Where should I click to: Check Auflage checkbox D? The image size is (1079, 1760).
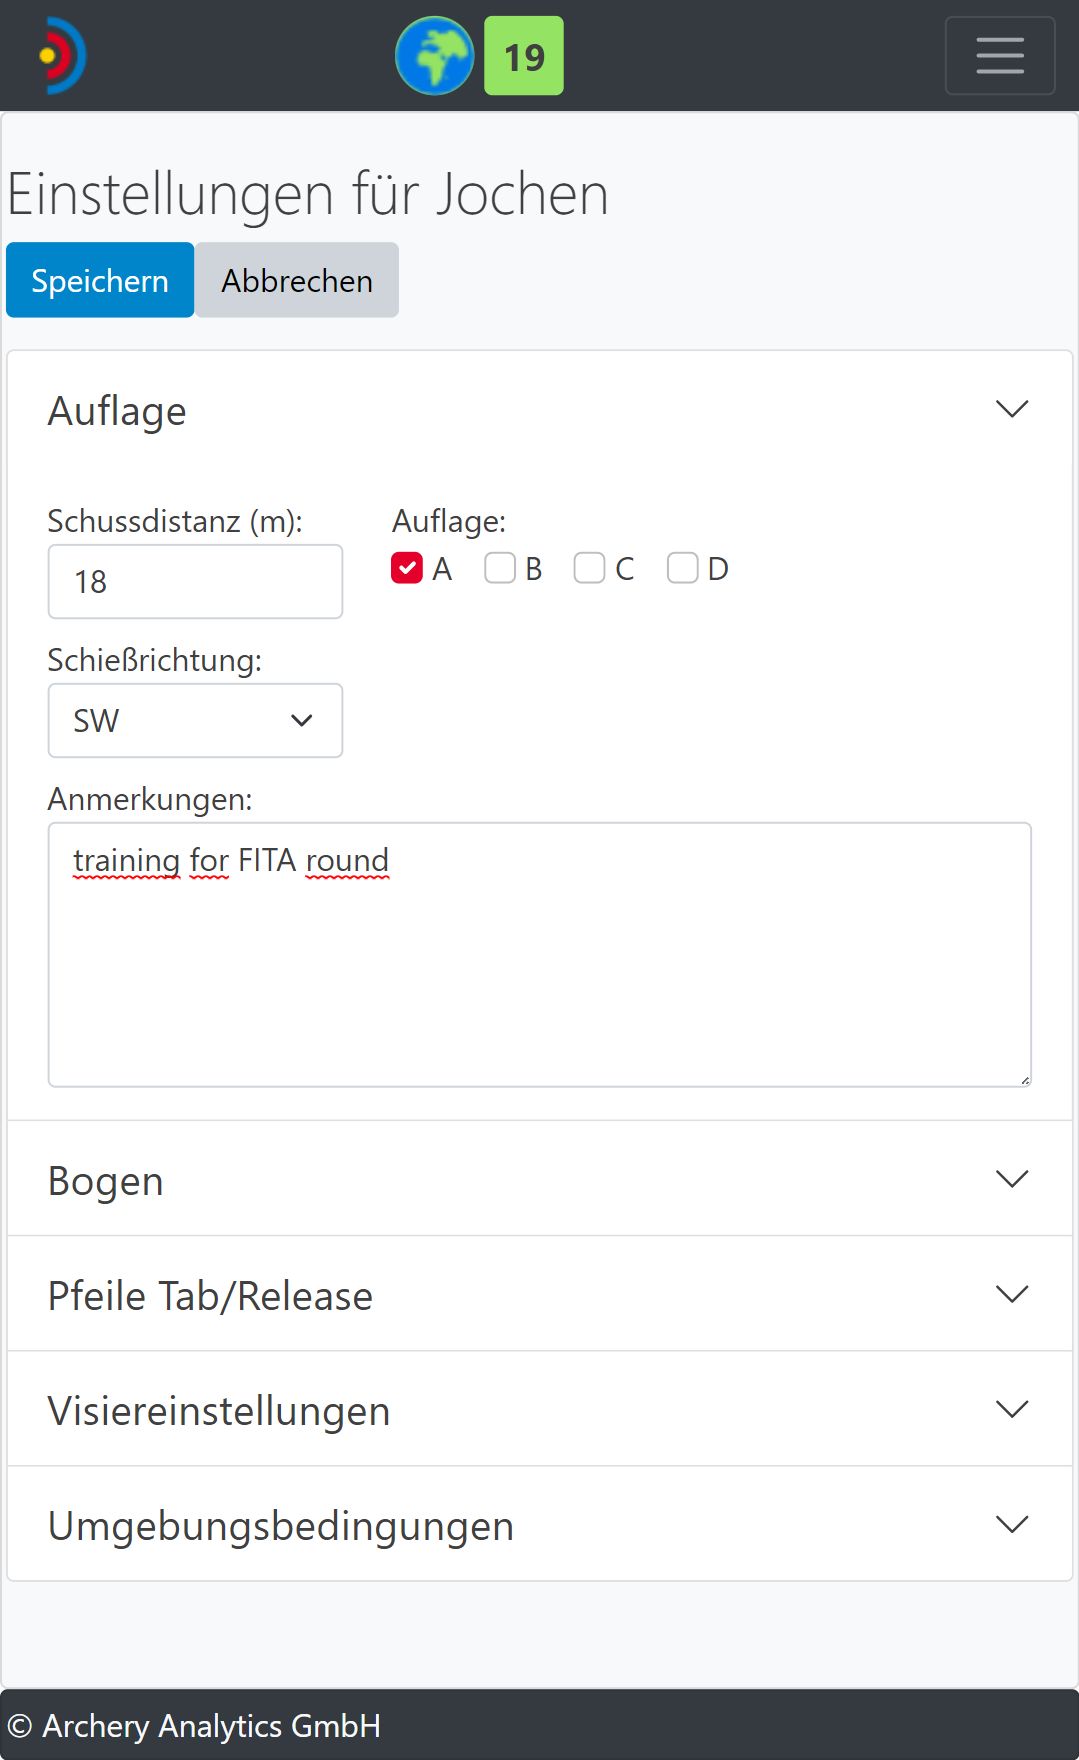683,568
